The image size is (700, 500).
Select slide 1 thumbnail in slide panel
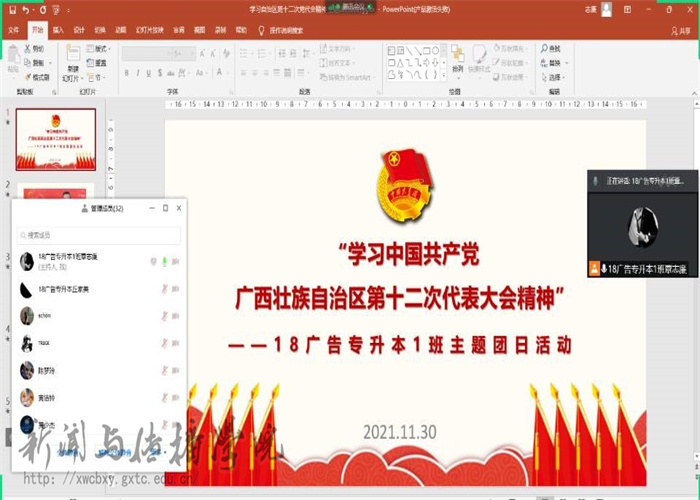tap(56, 139)
